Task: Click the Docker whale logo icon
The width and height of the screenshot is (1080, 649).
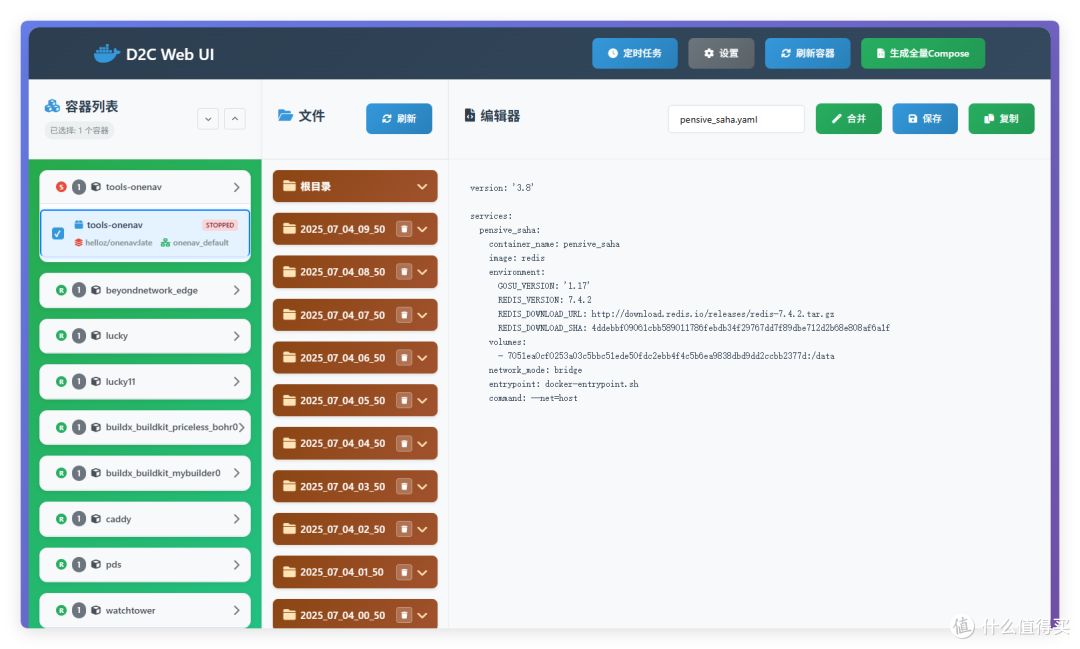Action: pos(107,54)
